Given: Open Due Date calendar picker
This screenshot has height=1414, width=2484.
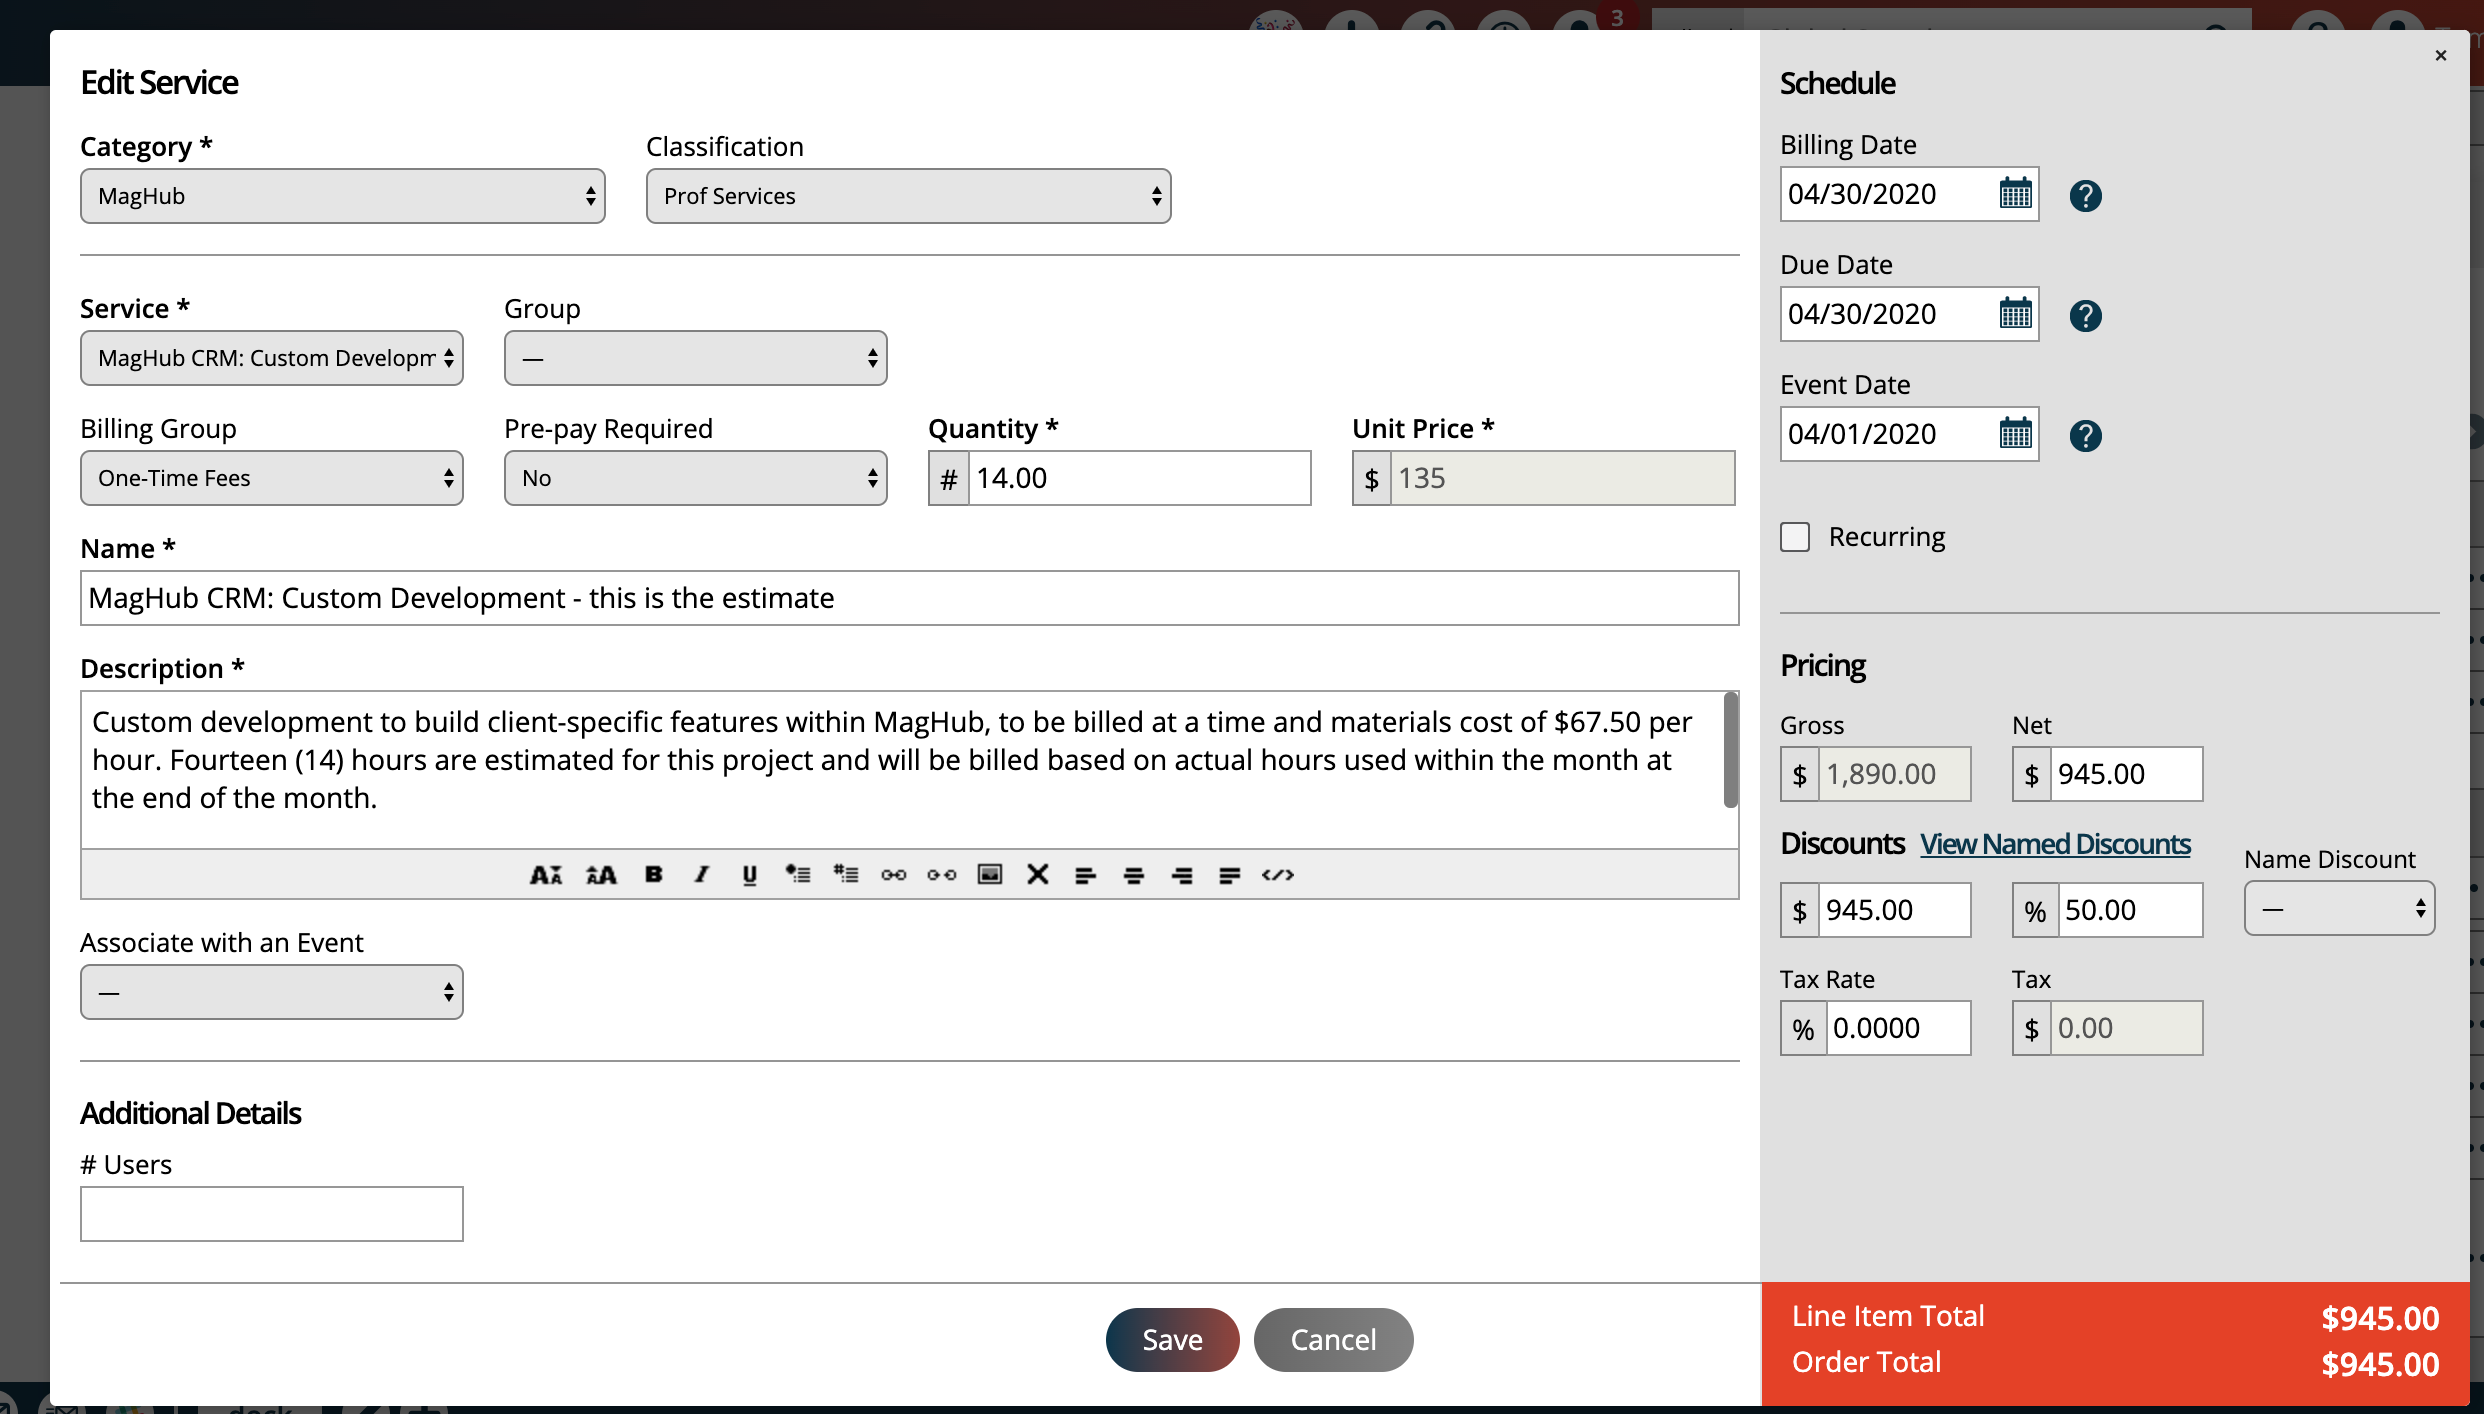Looking at the screenshot, I should coord(2015,313).
